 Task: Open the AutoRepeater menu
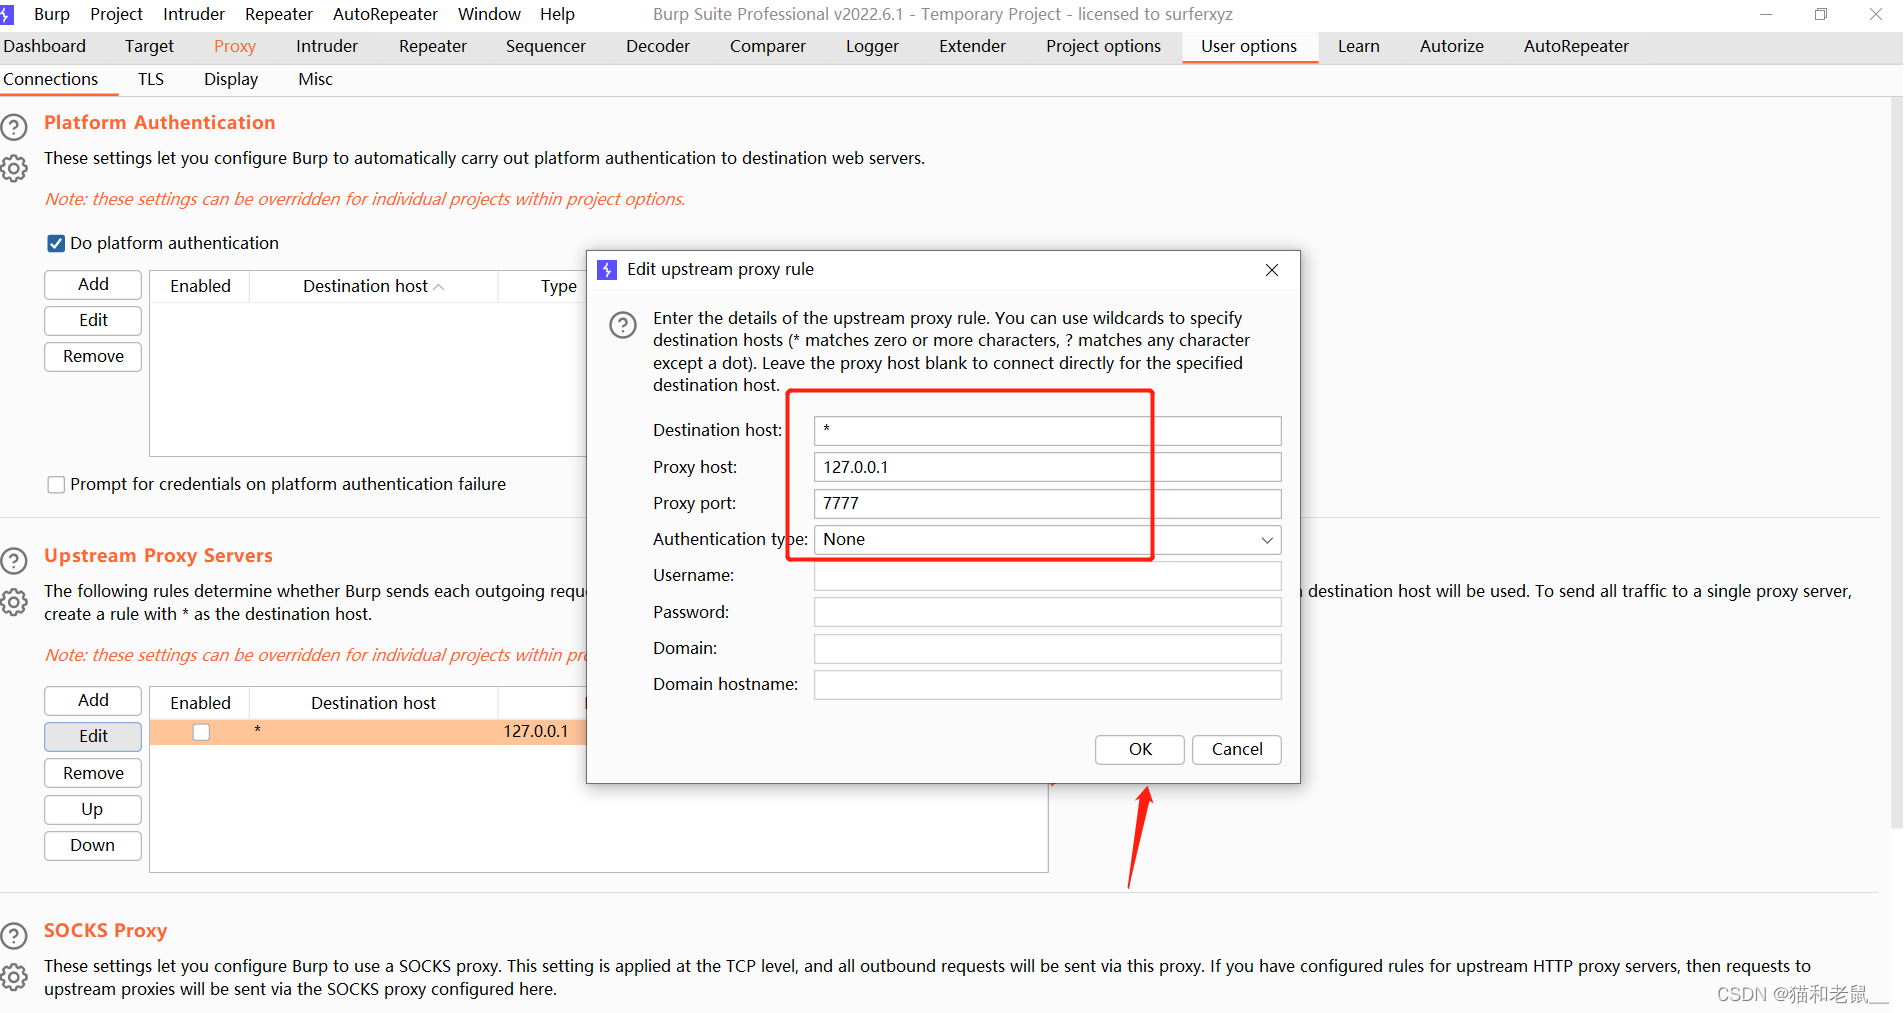385,14
